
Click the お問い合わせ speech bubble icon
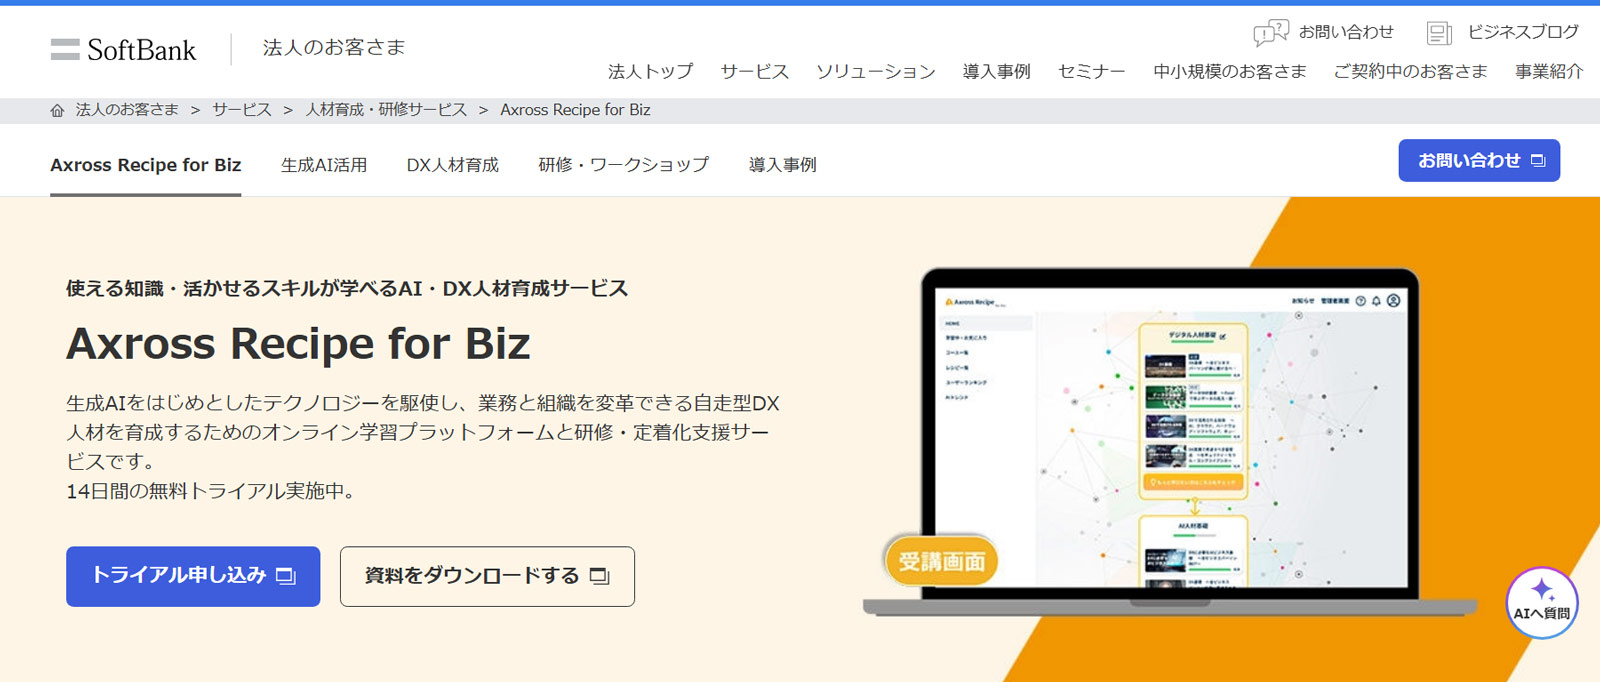(x=1270, y=33)
